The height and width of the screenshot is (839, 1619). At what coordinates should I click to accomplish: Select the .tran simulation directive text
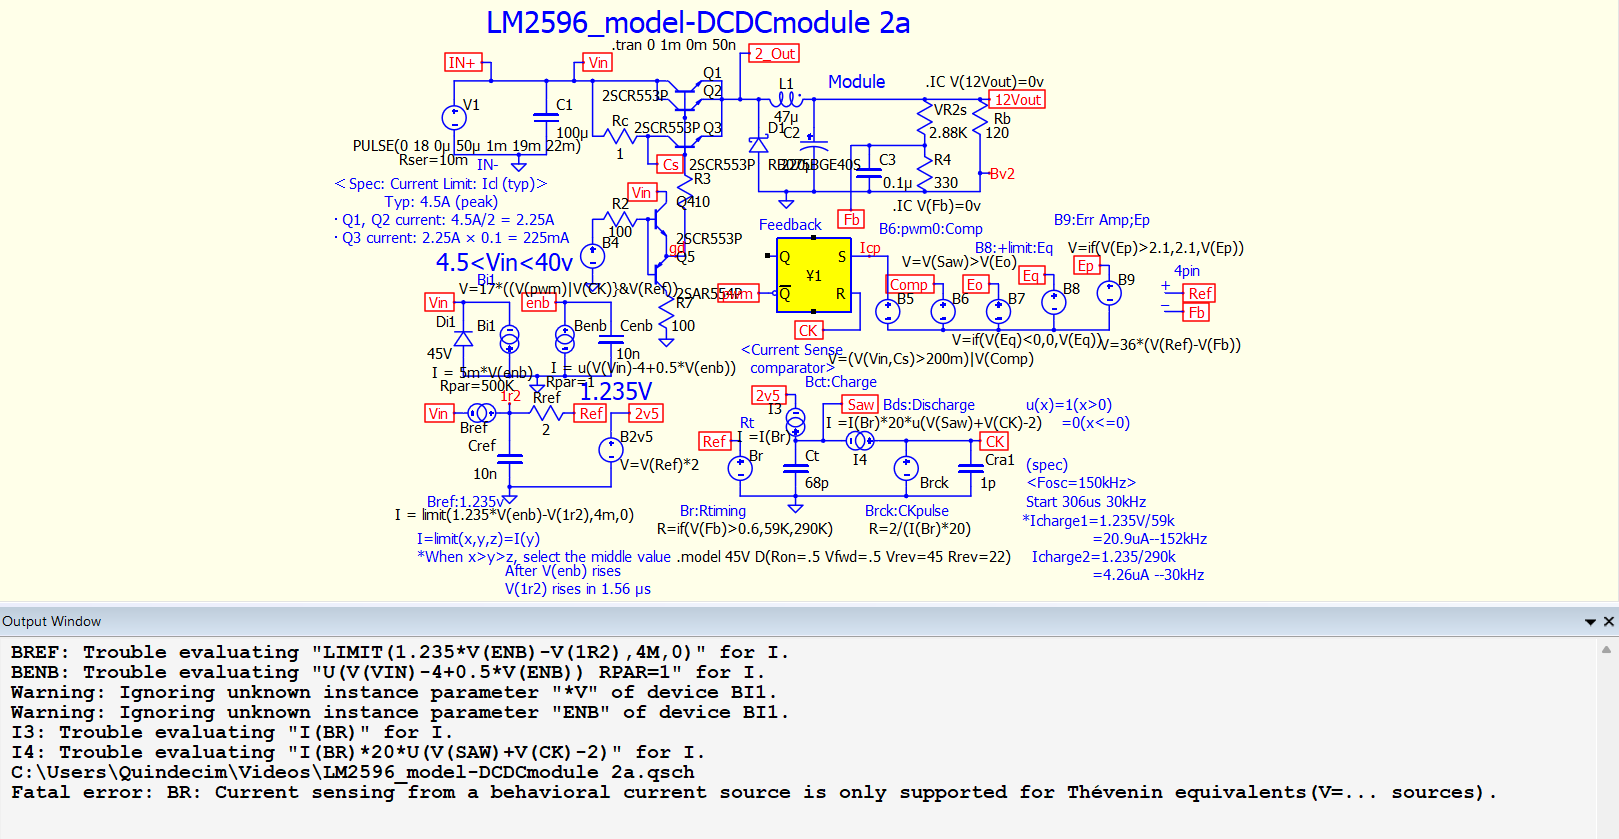click(x=673, y=45)
